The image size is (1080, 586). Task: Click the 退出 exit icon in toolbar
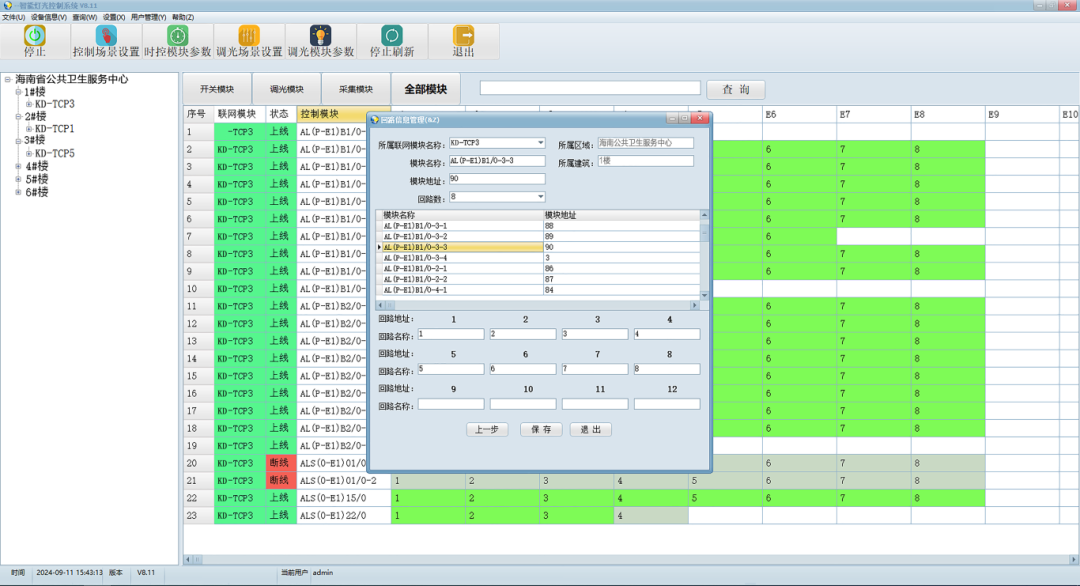pos(463,36)
